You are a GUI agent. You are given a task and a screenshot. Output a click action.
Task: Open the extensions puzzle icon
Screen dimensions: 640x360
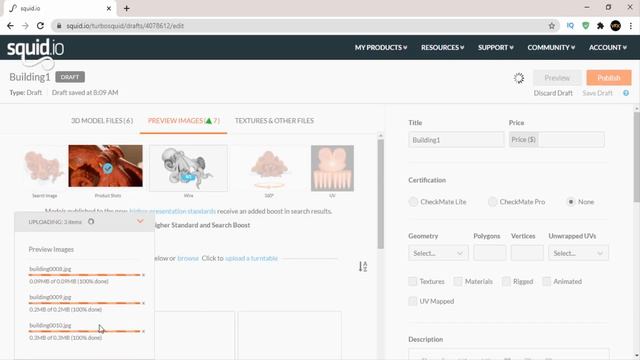click(600, 26)
